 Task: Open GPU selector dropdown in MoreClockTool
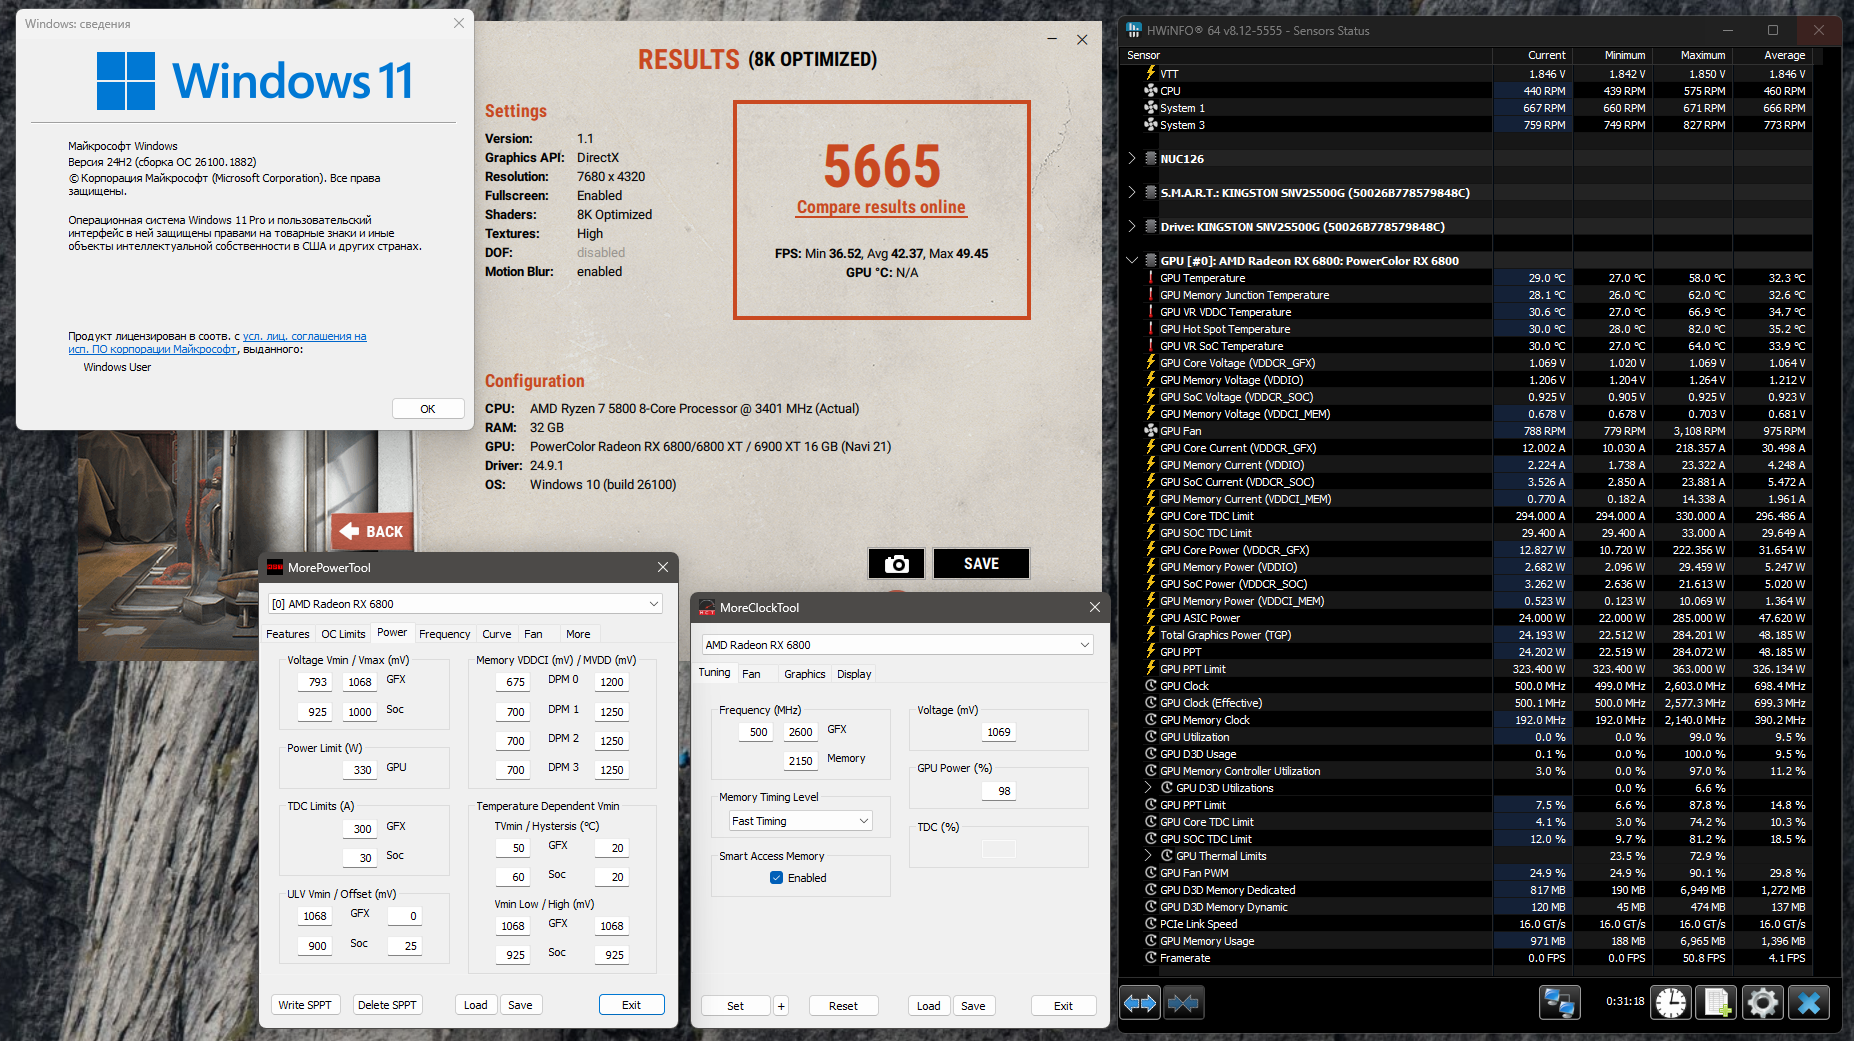click(x=1085, y=645)
